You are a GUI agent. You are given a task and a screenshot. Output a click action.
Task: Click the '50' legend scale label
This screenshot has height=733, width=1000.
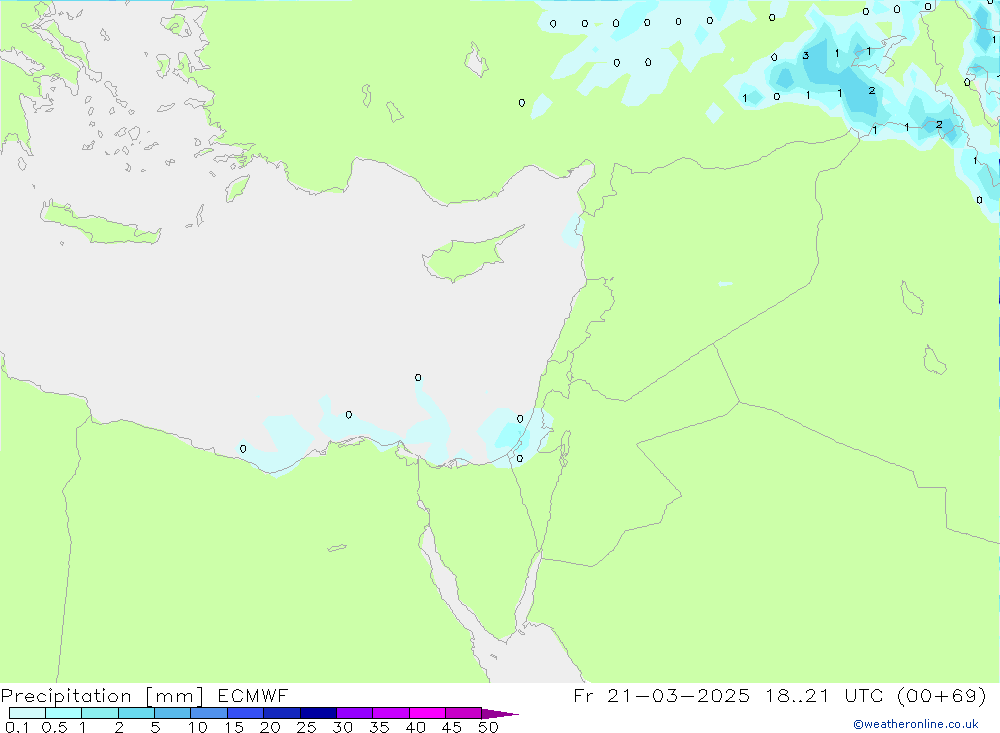pos(488,727)
